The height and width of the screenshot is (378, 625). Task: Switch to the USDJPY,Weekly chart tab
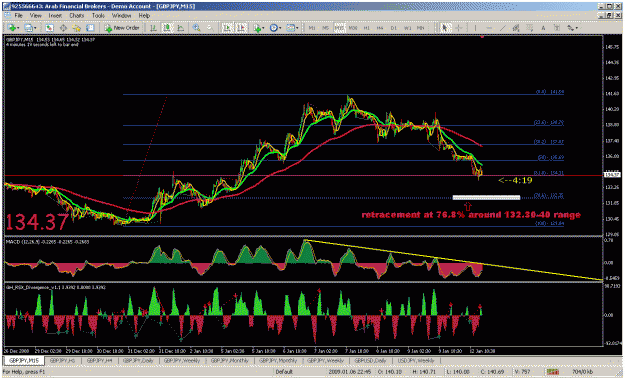click(416, 361)
